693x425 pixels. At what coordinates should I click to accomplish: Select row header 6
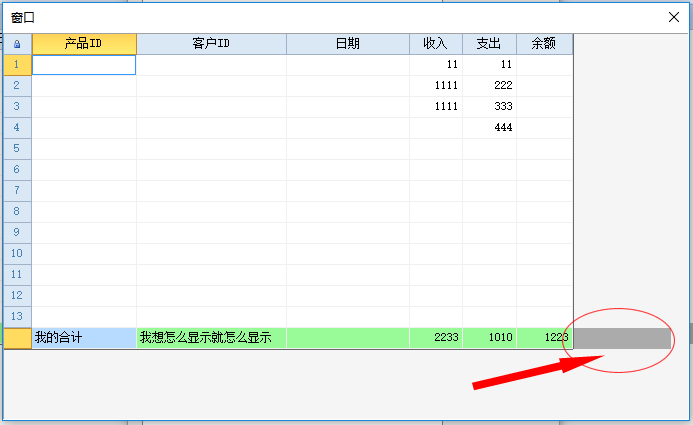(17, 170)
